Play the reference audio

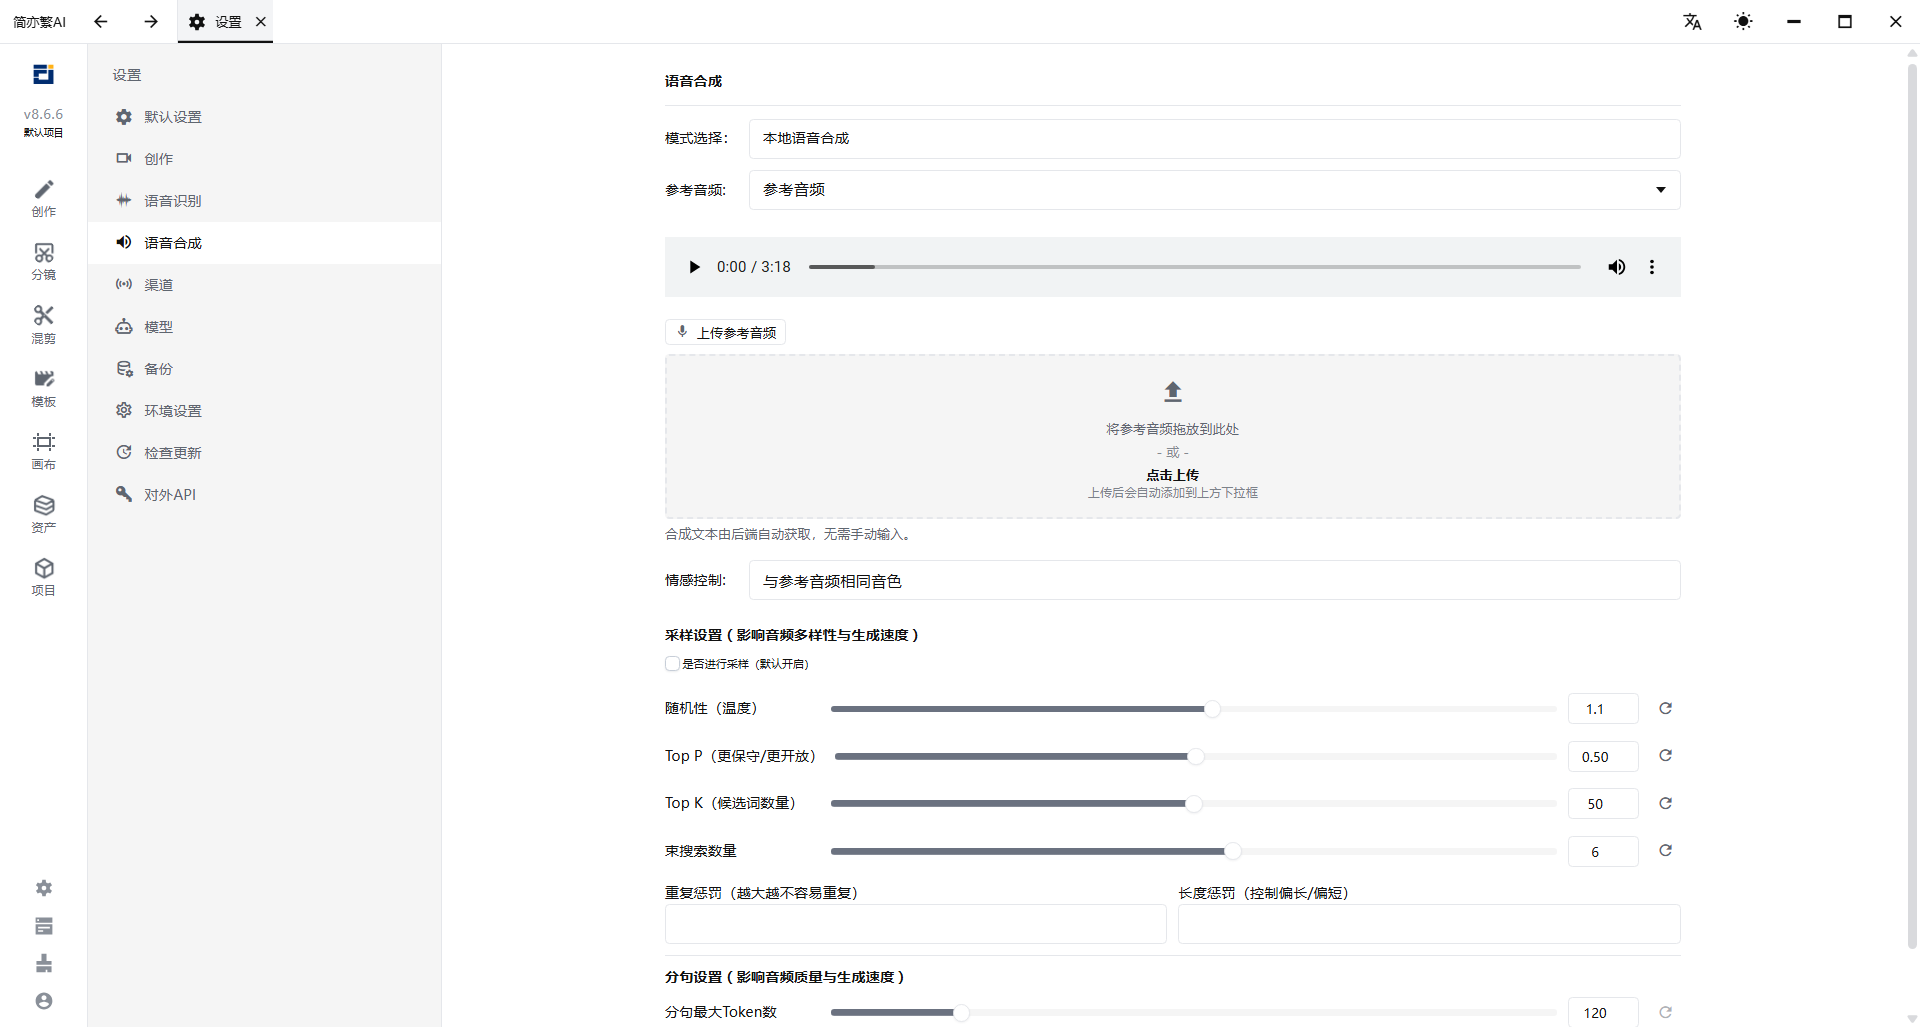694,267
